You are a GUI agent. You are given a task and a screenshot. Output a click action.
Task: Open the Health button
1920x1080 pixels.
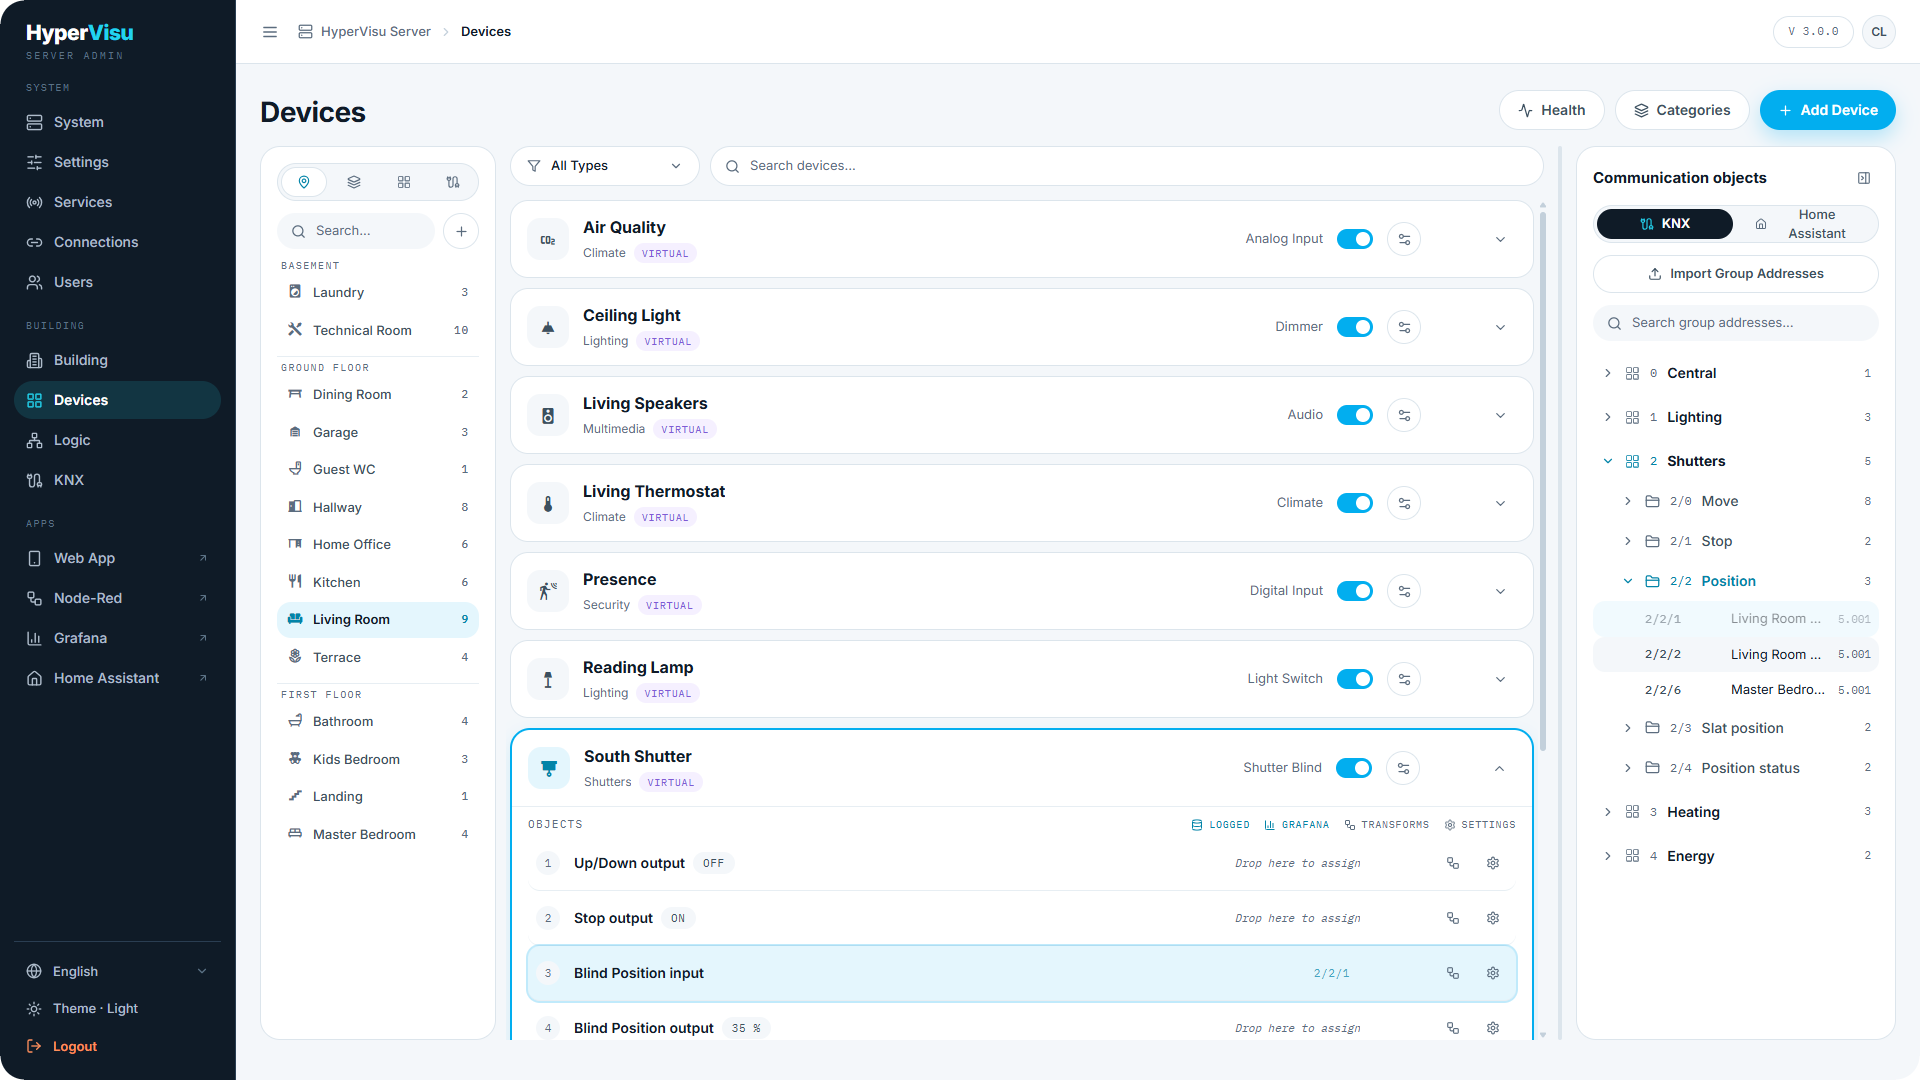1551,110
